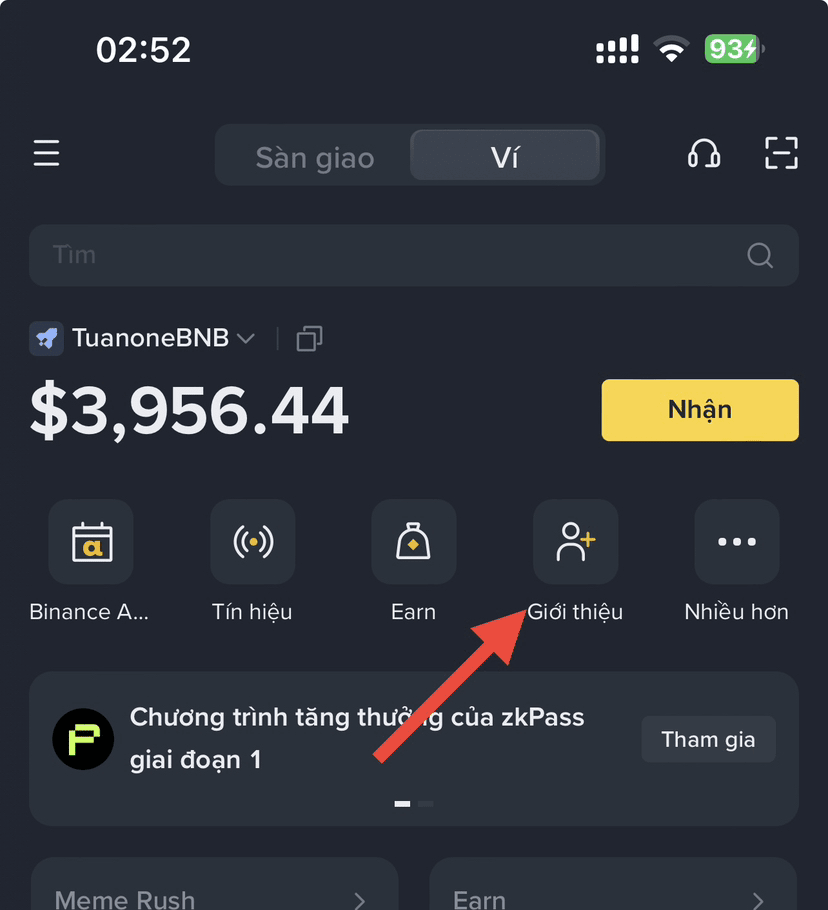Expand the bottom Earn card chevron
Image resolution: width=828 pixels, height=910 pixels.
(758, 901)
